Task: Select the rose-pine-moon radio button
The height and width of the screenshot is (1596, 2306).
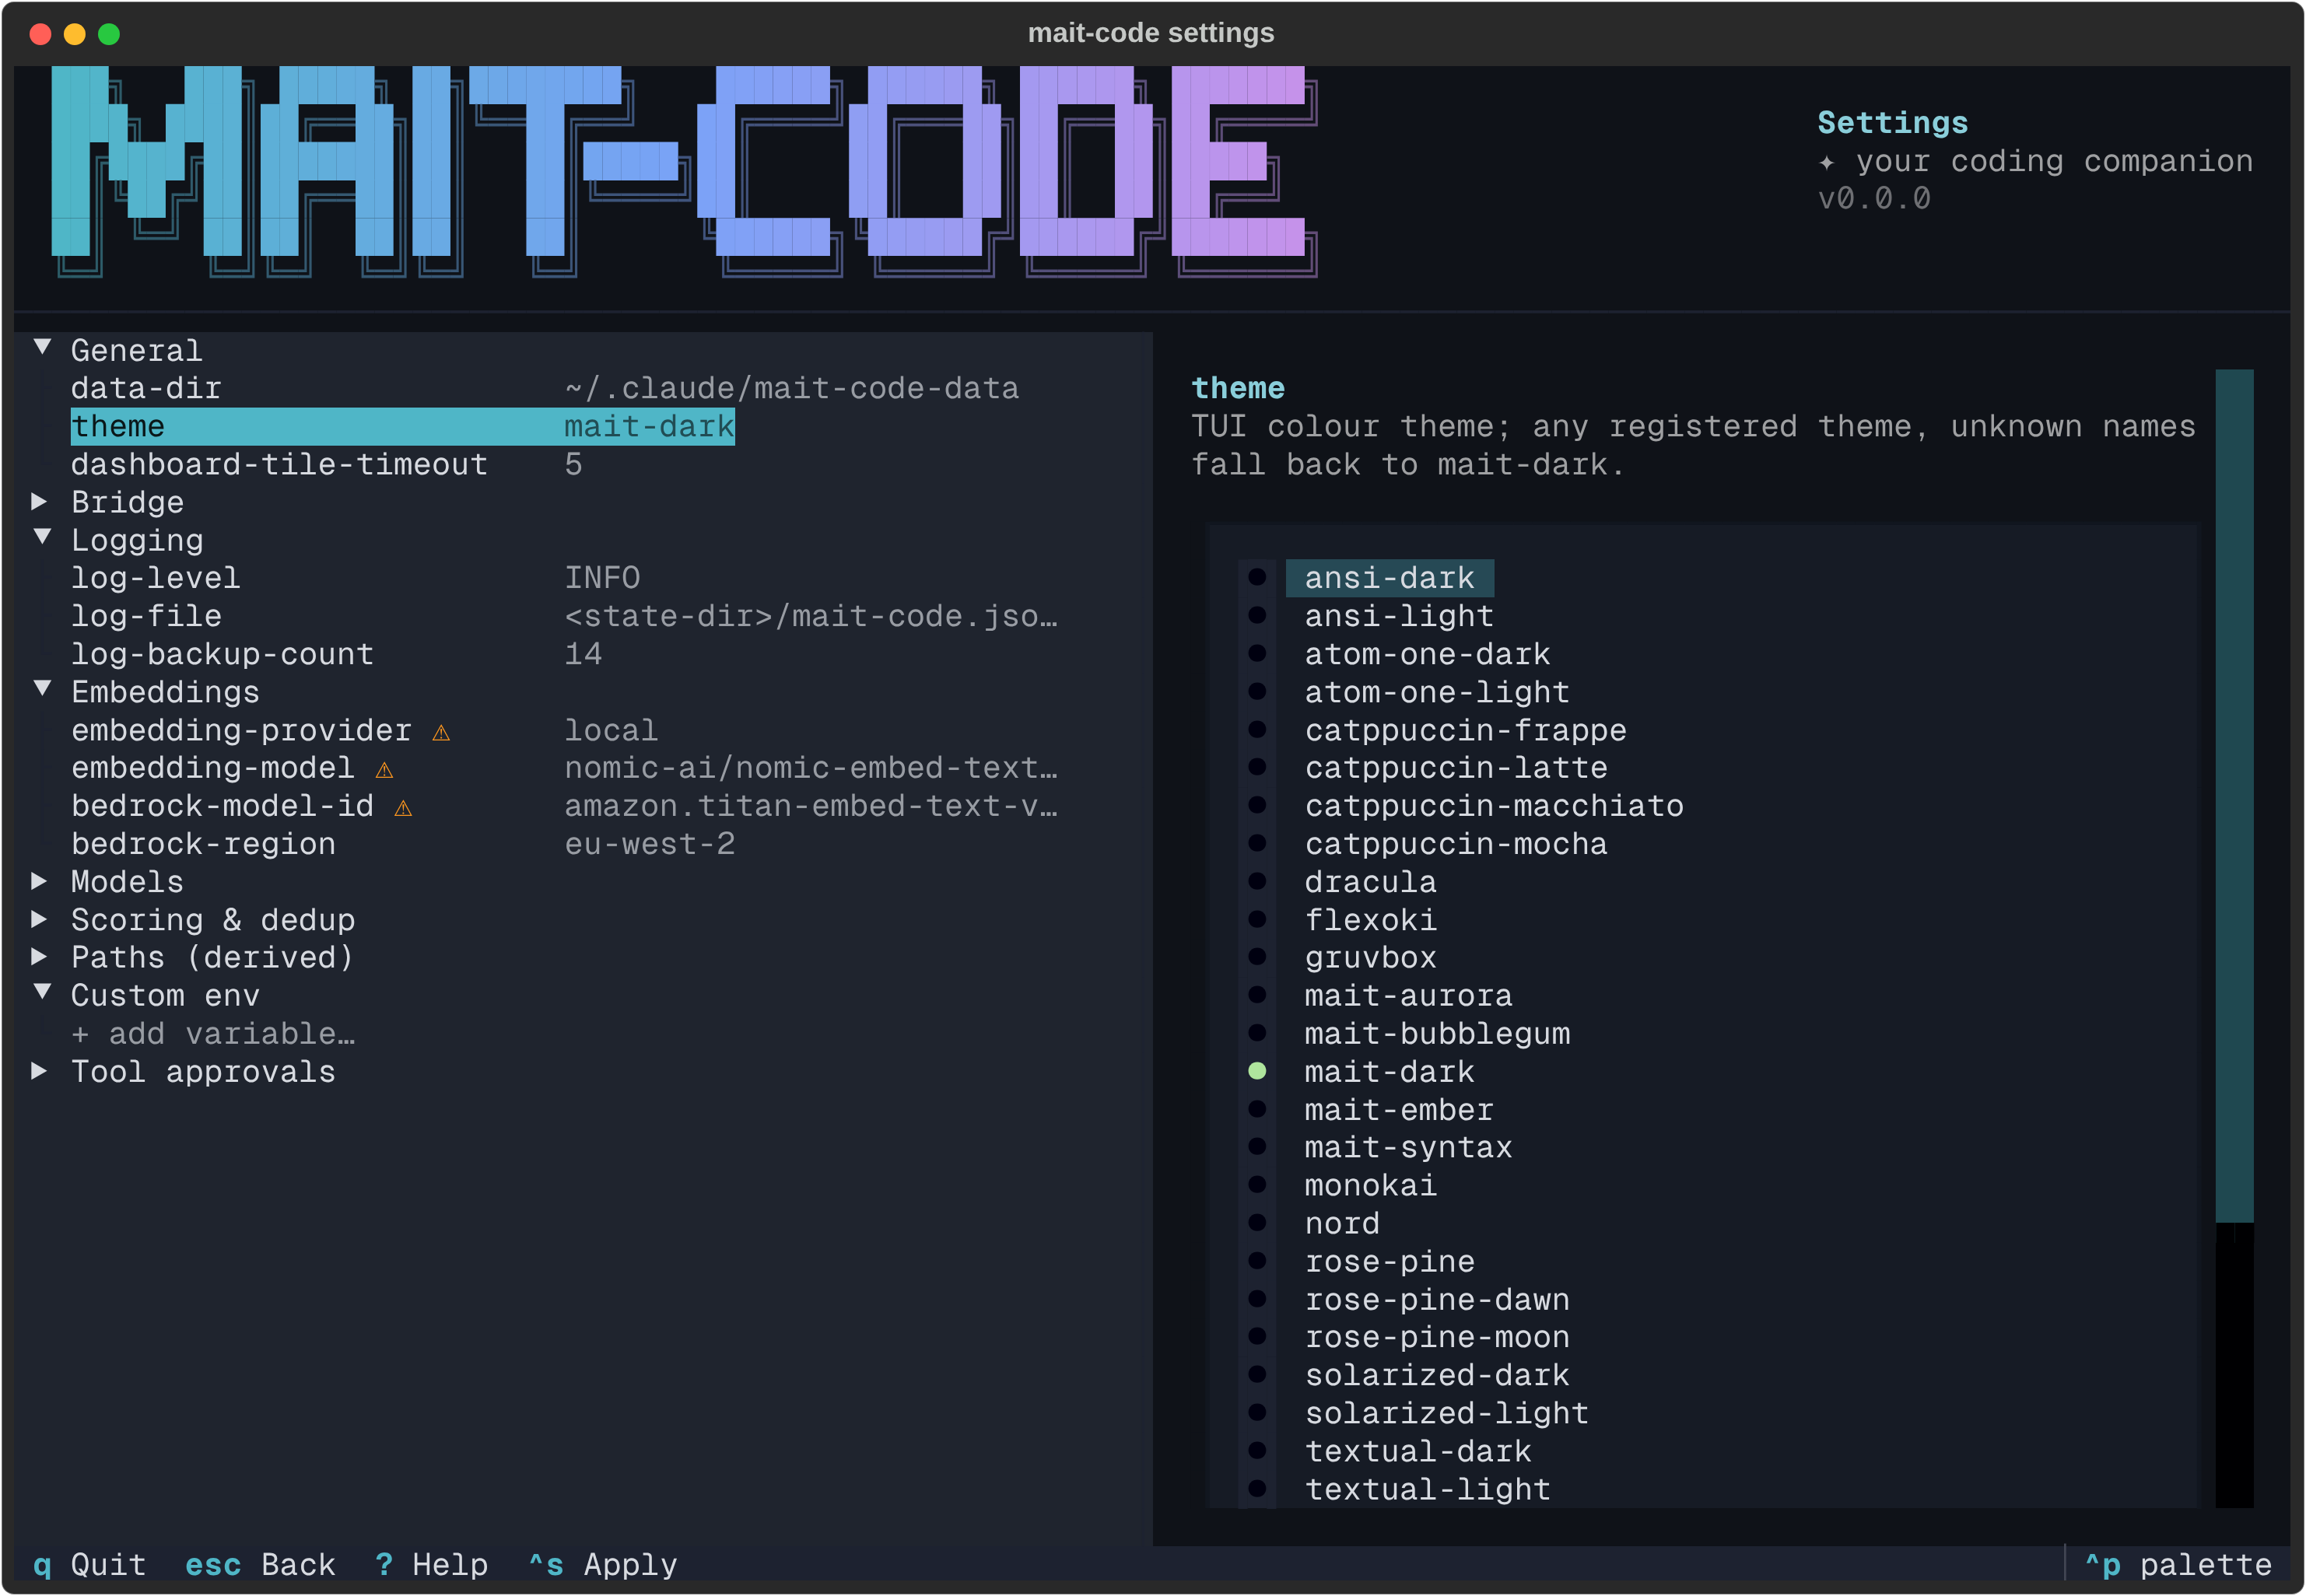Action: click(1257, 1337)
